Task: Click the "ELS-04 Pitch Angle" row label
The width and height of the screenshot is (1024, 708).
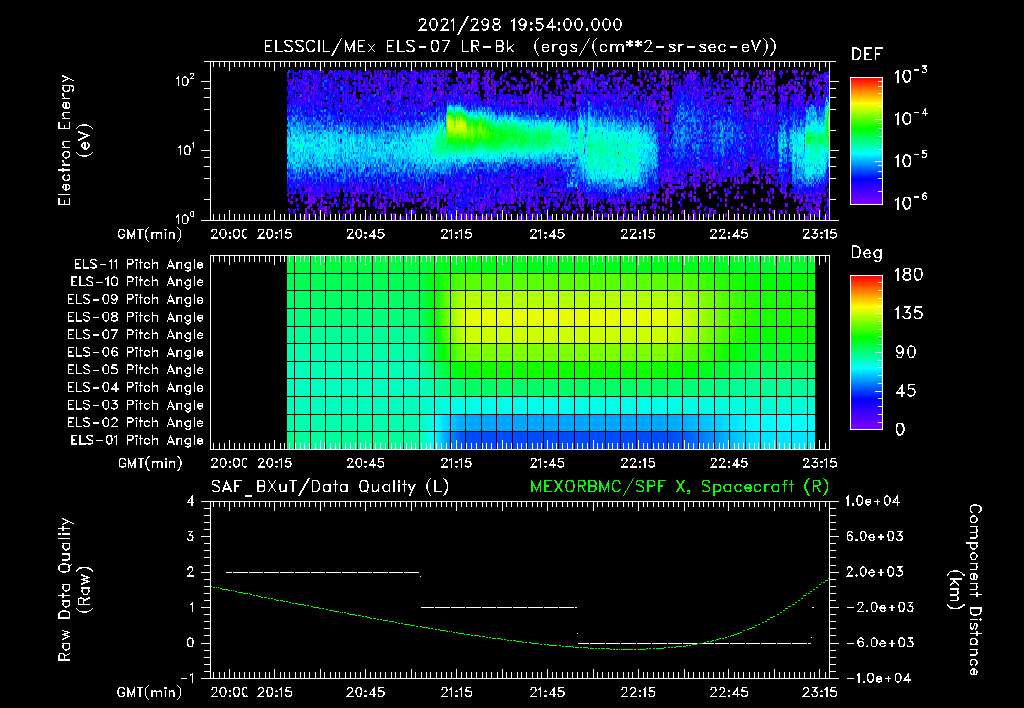Action: click(135, 388)
